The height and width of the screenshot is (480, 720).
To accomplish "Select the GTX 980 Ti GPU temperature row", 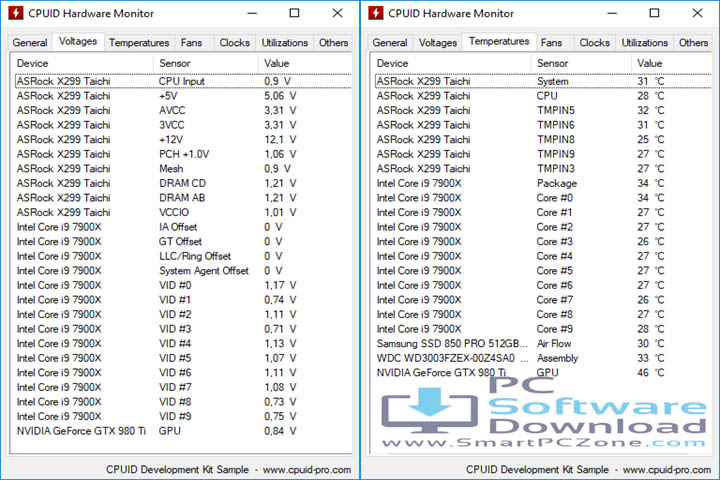I will click(543, 373).
